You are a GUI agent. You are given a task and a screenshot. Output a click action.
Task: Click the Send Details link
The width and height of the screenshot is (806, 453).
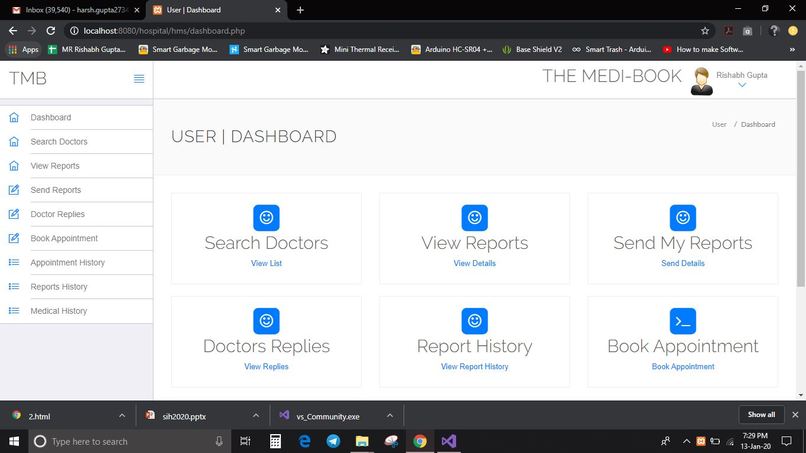pyautogui.click(x=683, y=263)
